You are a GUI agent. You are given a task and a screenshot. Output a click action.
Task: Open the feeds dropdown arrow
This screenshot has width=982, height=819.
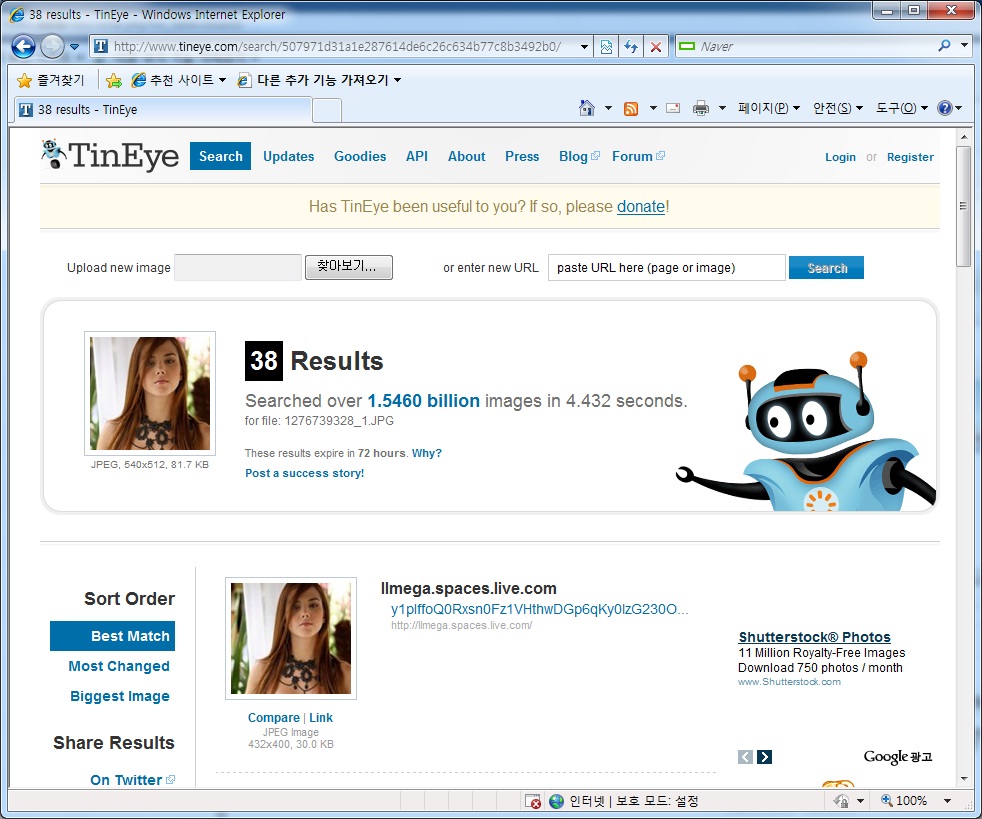[x=653, y=108]
